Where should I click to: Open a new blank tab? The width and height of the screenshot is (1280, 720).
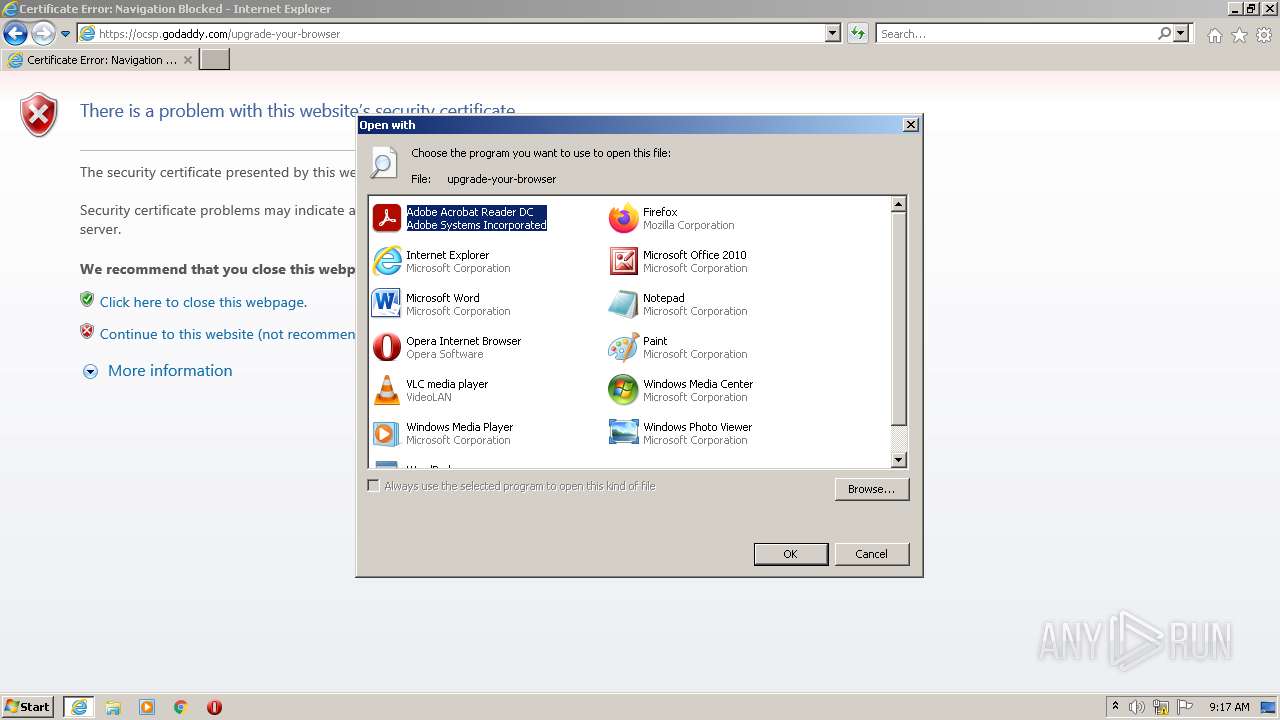click(x=215, y=60)
